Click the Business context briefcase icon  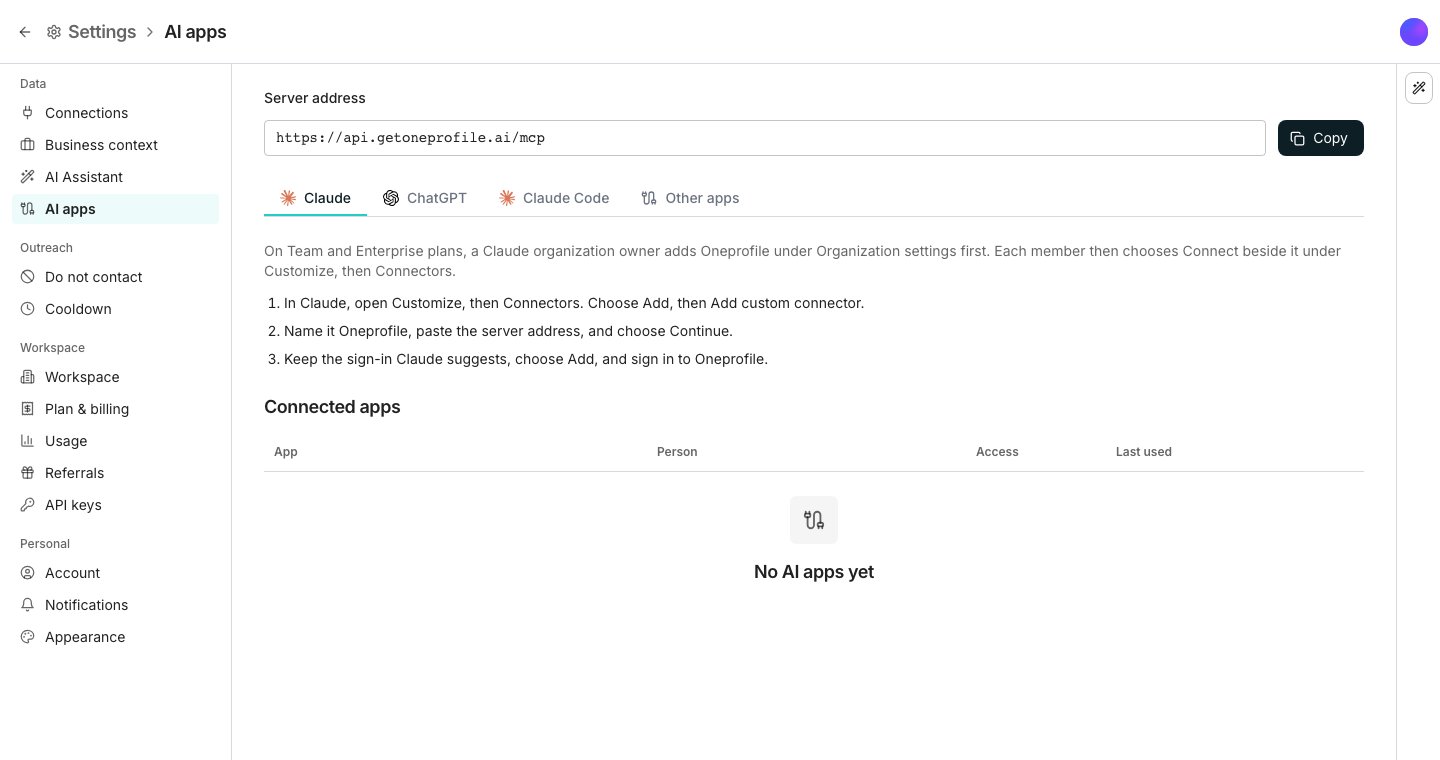[x=28, y=145]
